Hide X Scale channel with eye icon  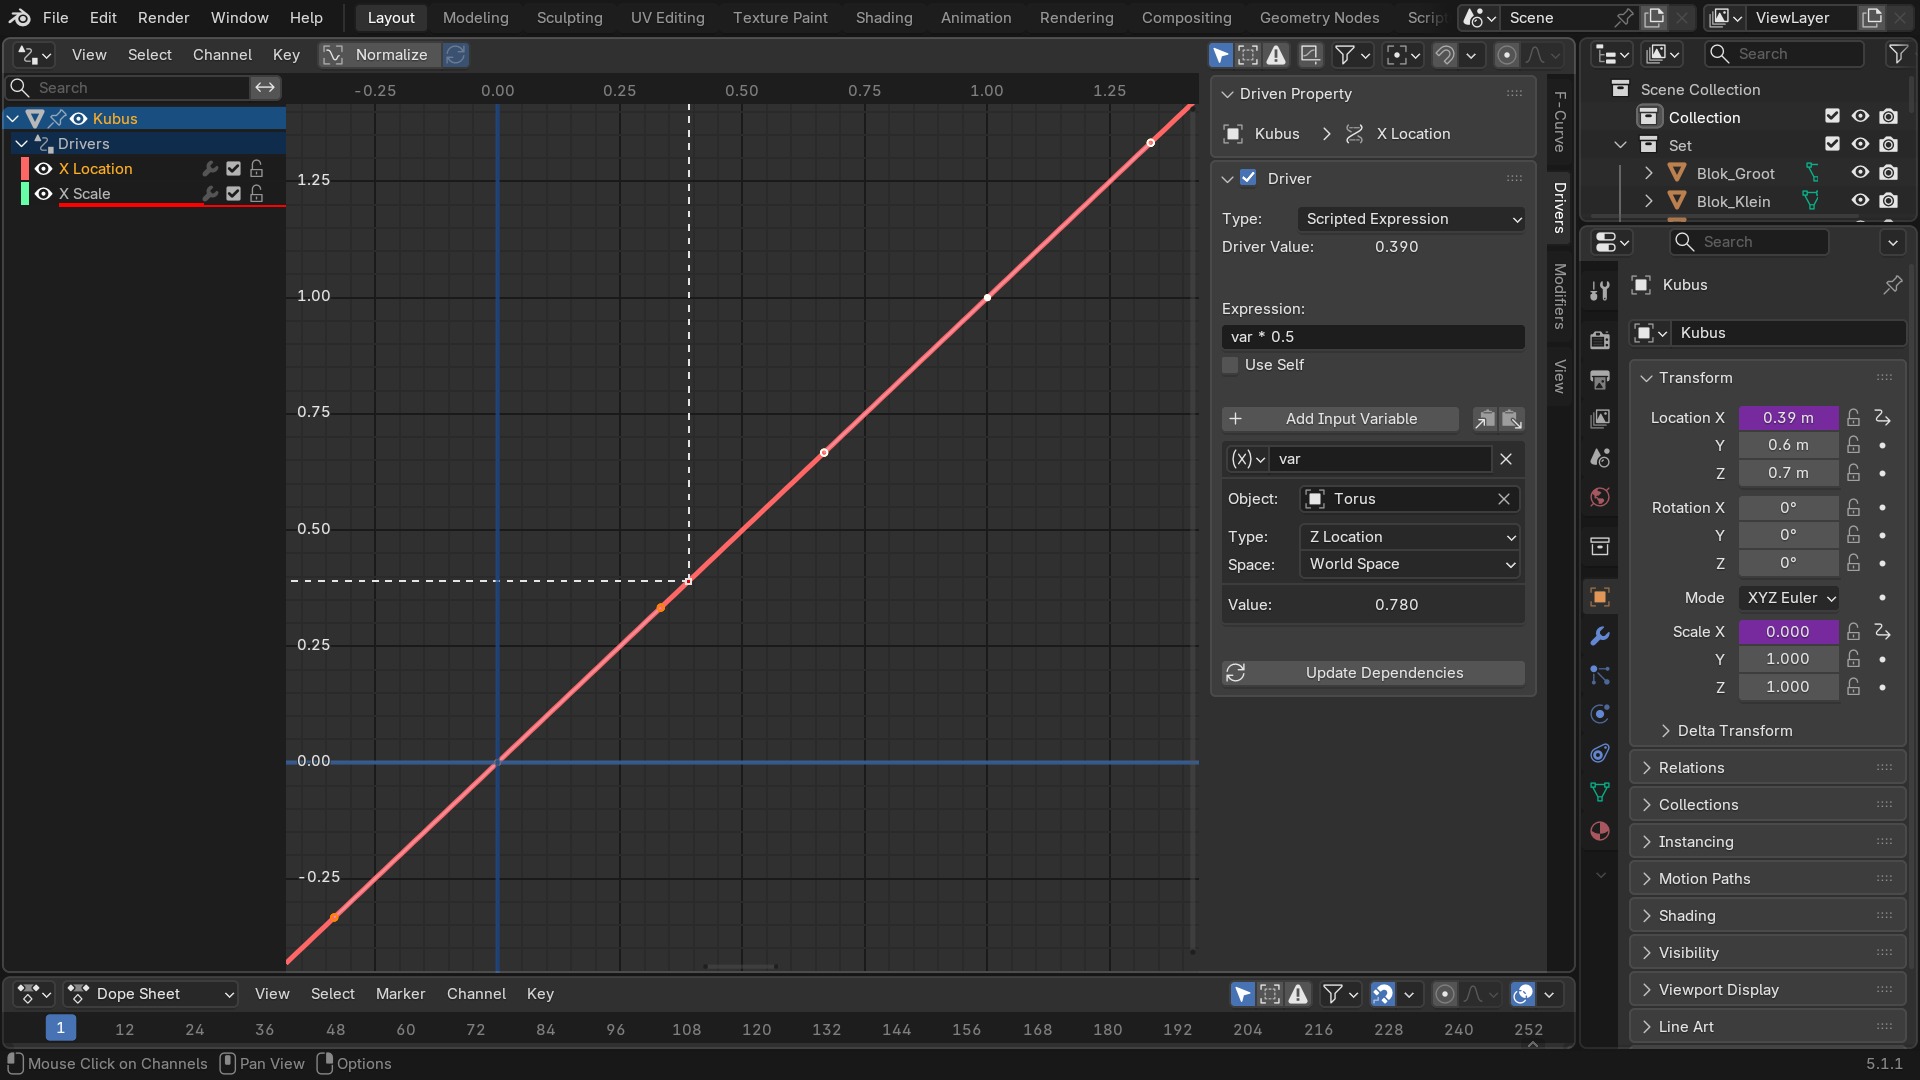43,194
